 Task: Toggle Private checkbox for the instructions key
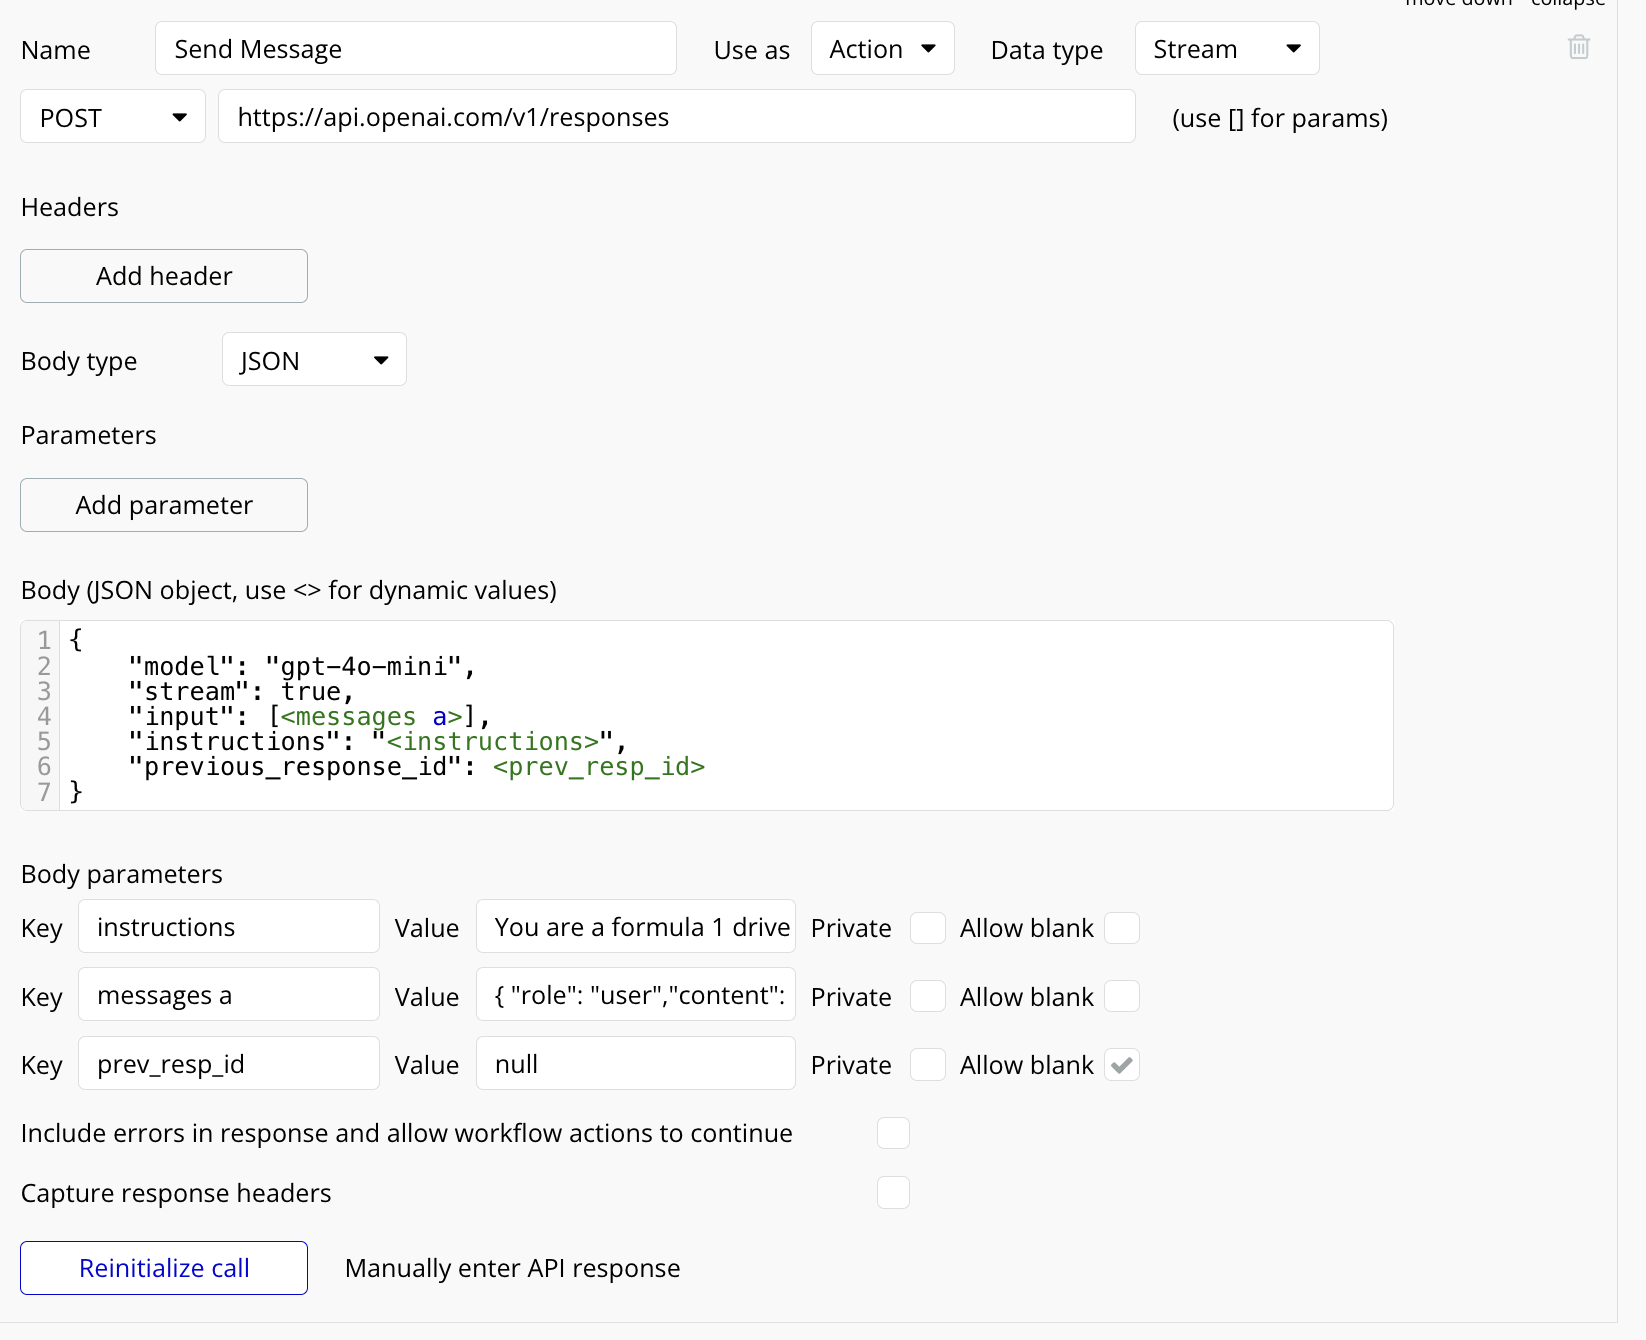click(x=927, y=928)
